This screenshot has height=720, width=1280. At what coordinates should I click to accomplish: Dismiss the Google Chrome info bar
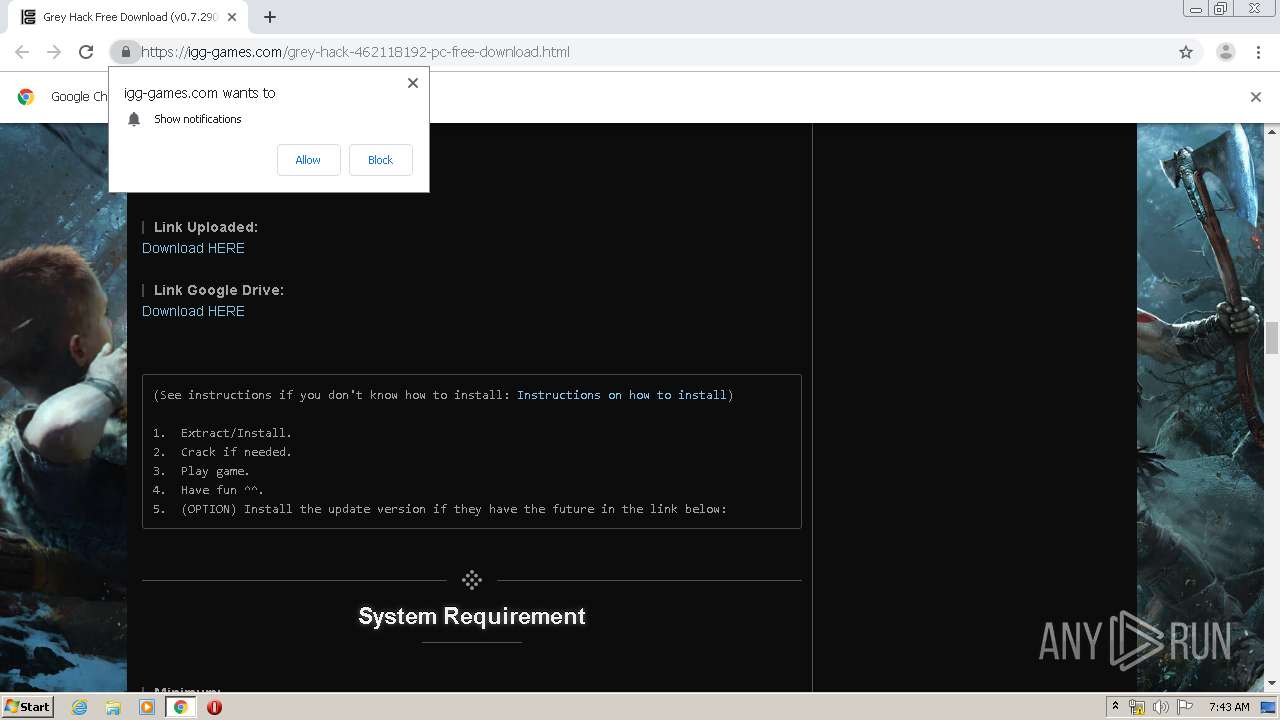1255,97
